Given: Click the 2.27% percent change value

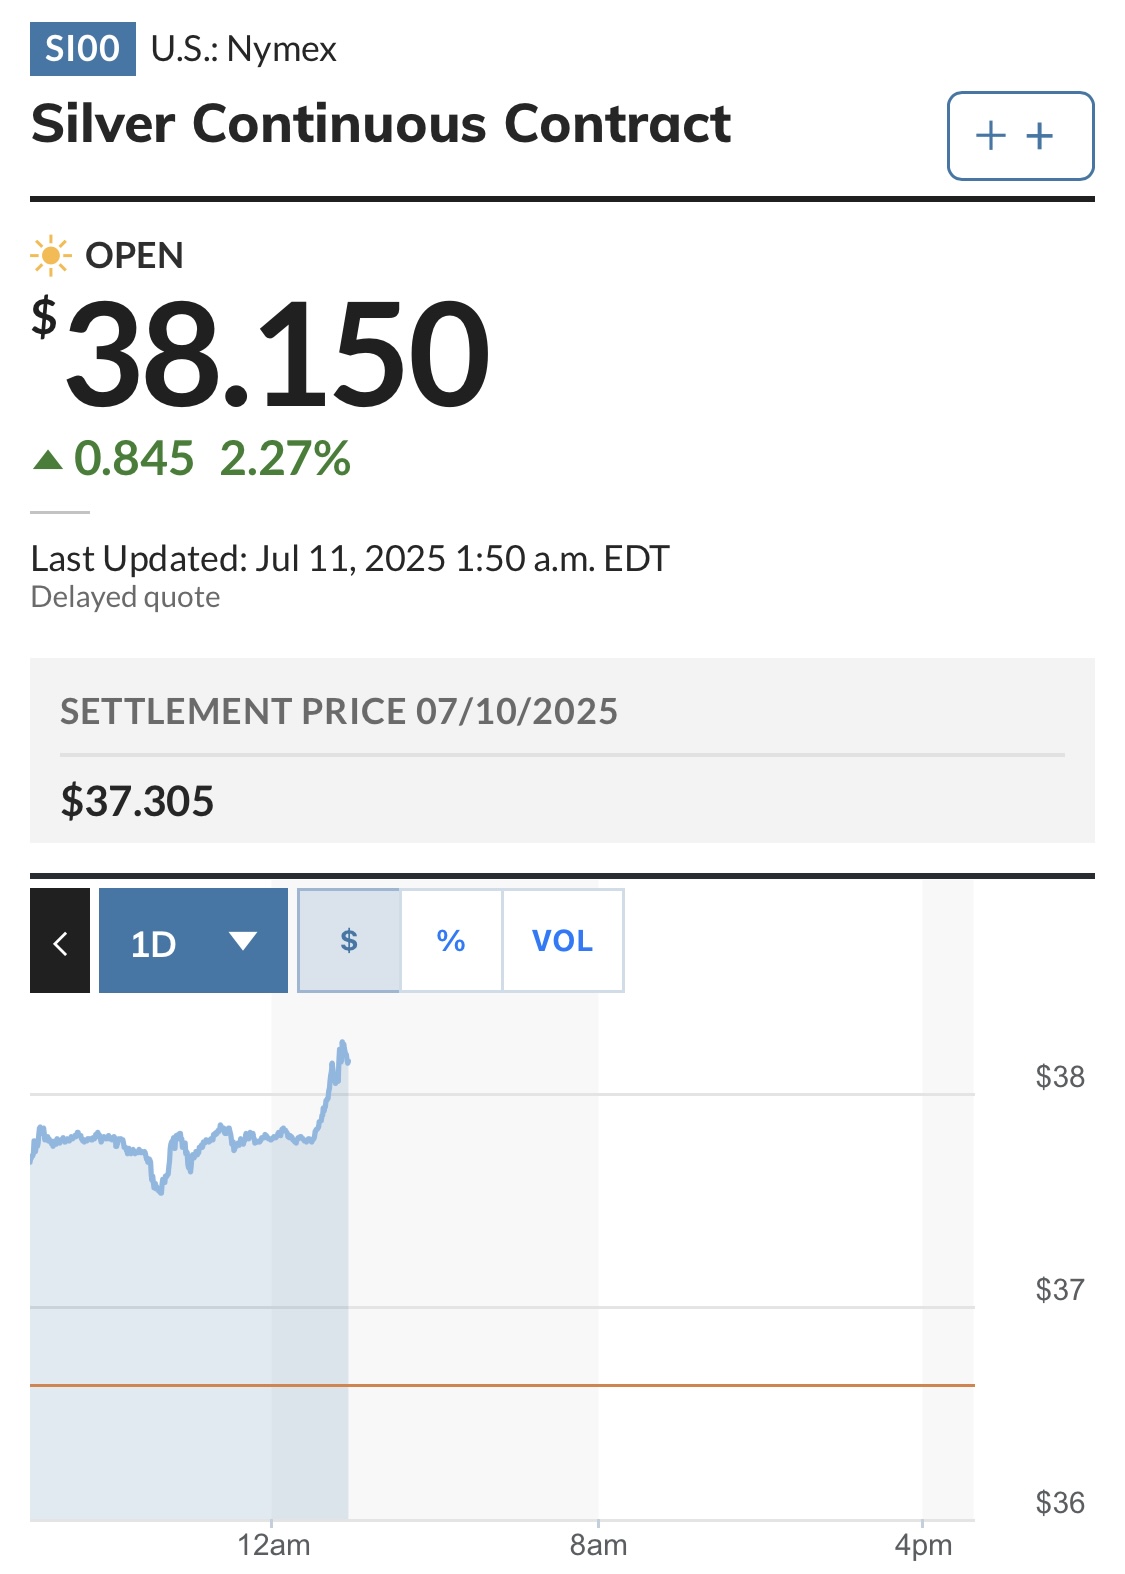Looking at the screenshot, I should pyautogui.click(x=285, y=459).
